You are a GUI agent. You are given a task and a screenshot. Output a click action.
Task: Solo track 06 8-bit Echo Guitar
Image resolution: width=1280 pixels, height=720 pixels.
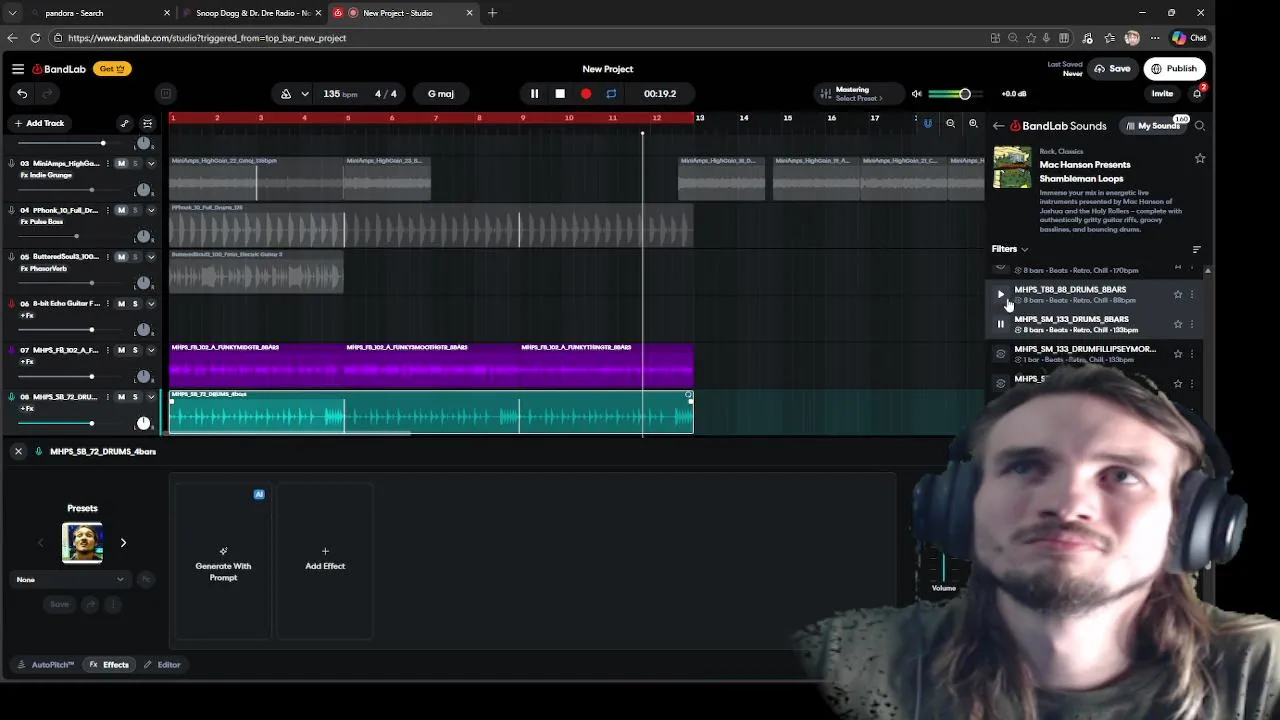point(135,304)
